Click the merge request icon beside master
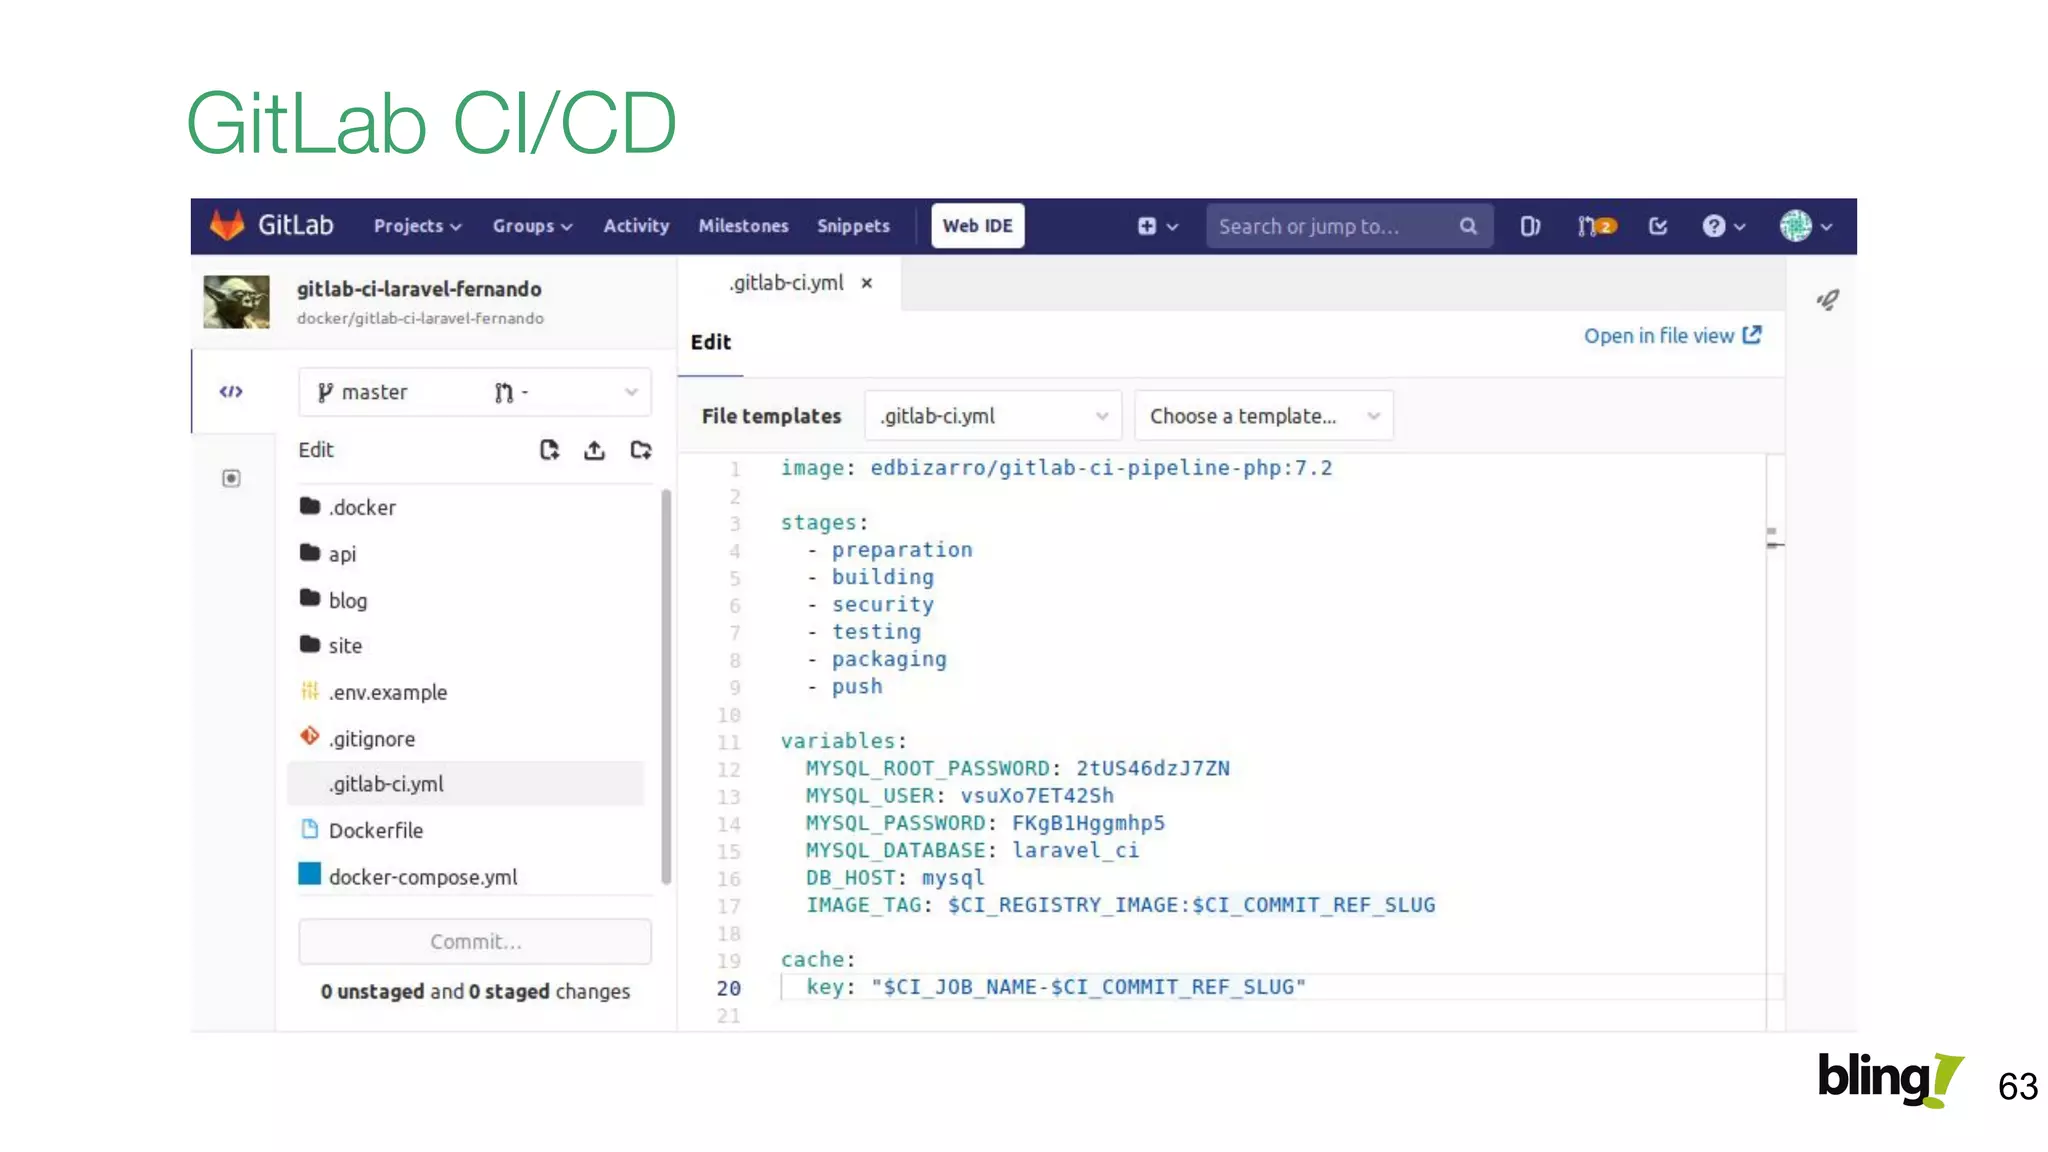 tap(504, 392)
